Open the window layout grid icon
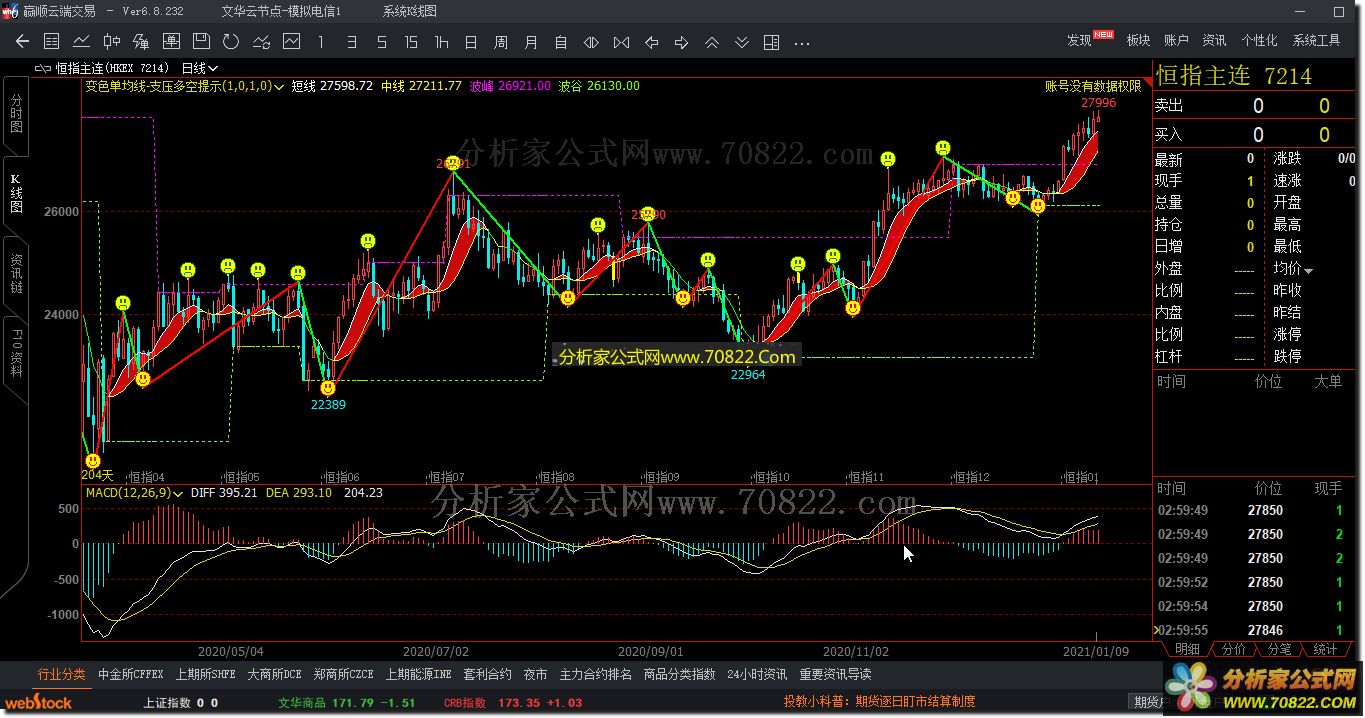Viewport: 1365px width, 718px height. [x=771, y=42]
